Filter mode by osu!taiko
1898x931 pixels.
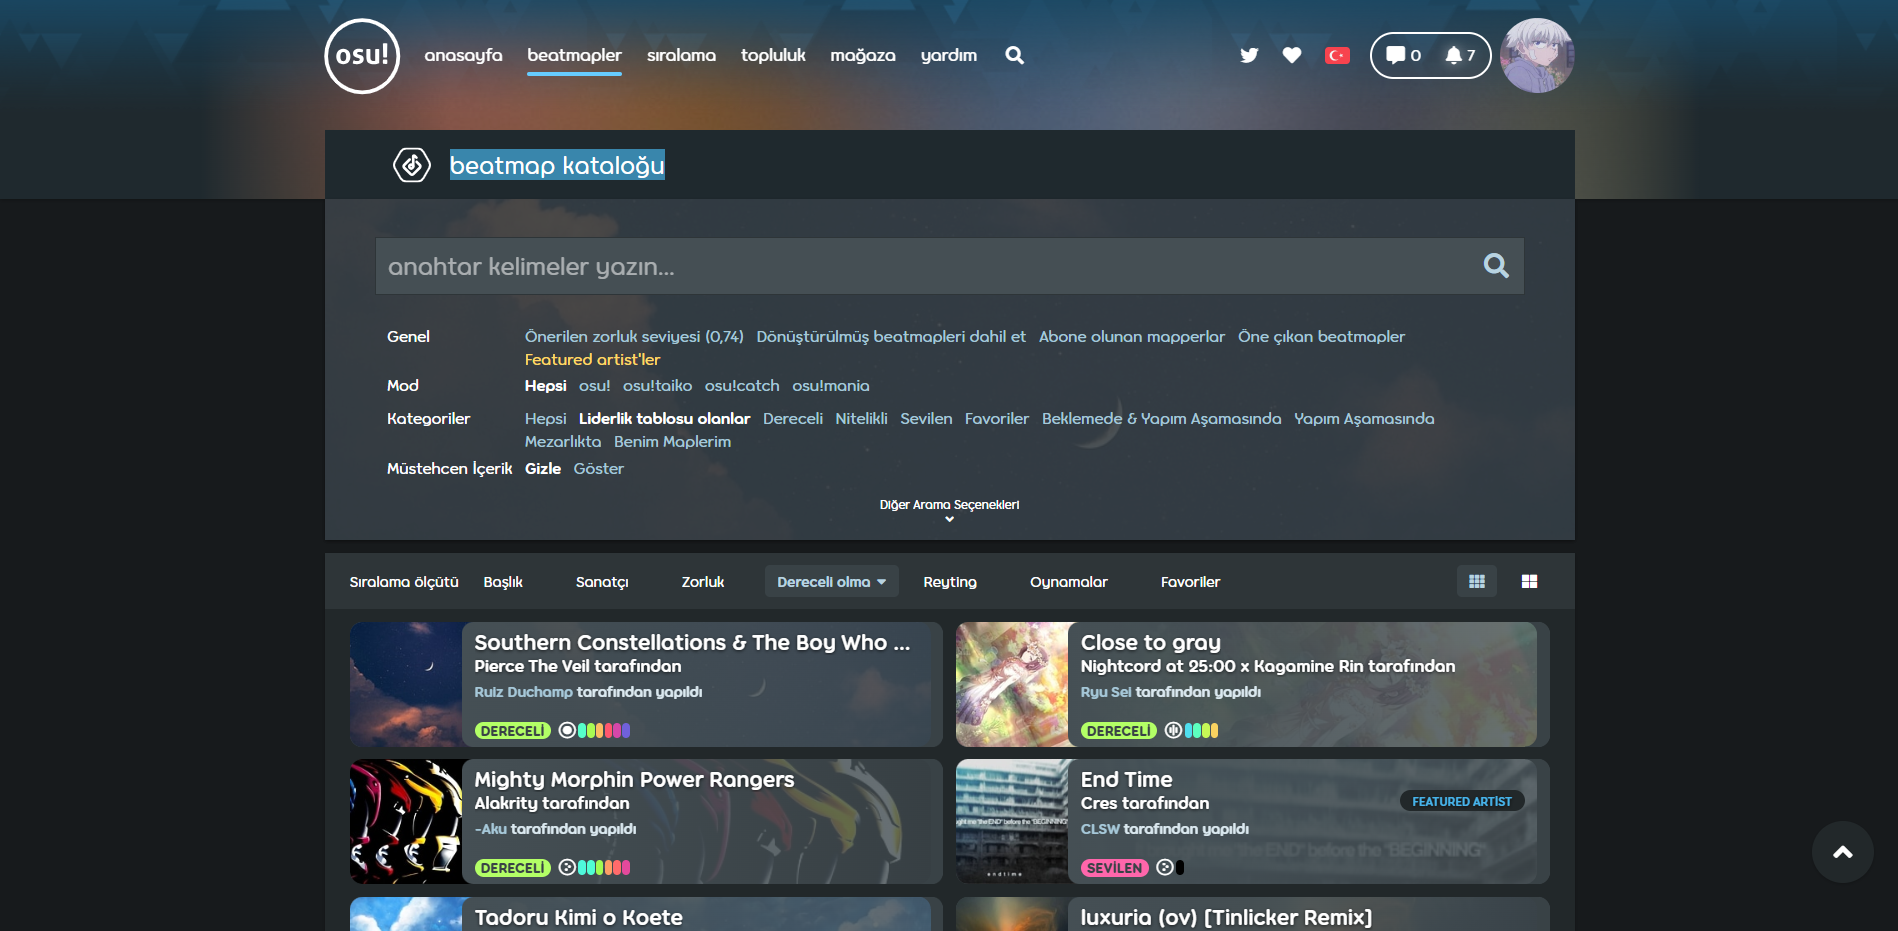tap(657, 386)
